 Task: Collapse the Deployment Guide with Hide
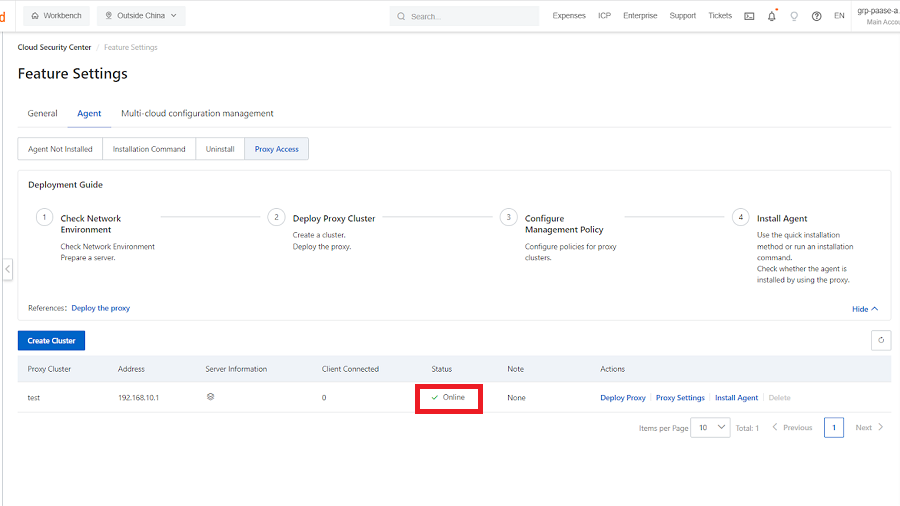[x=865, y=309]
